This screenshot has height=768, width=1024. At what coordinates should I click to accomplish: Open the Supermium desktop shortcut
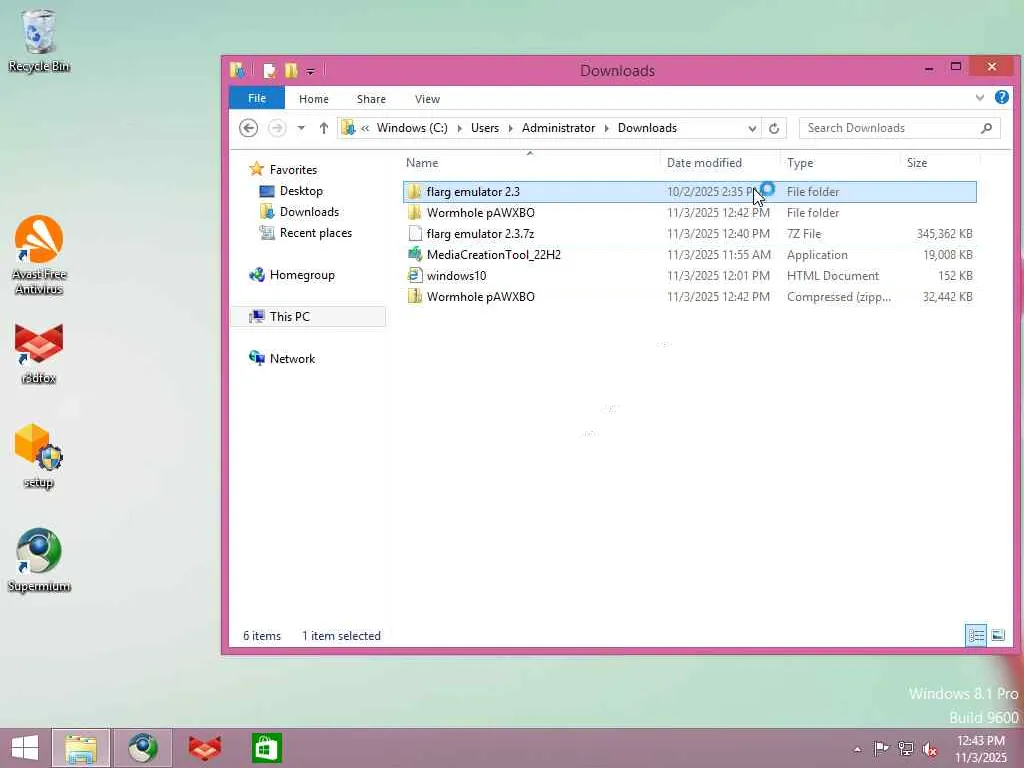coord(39,560)
